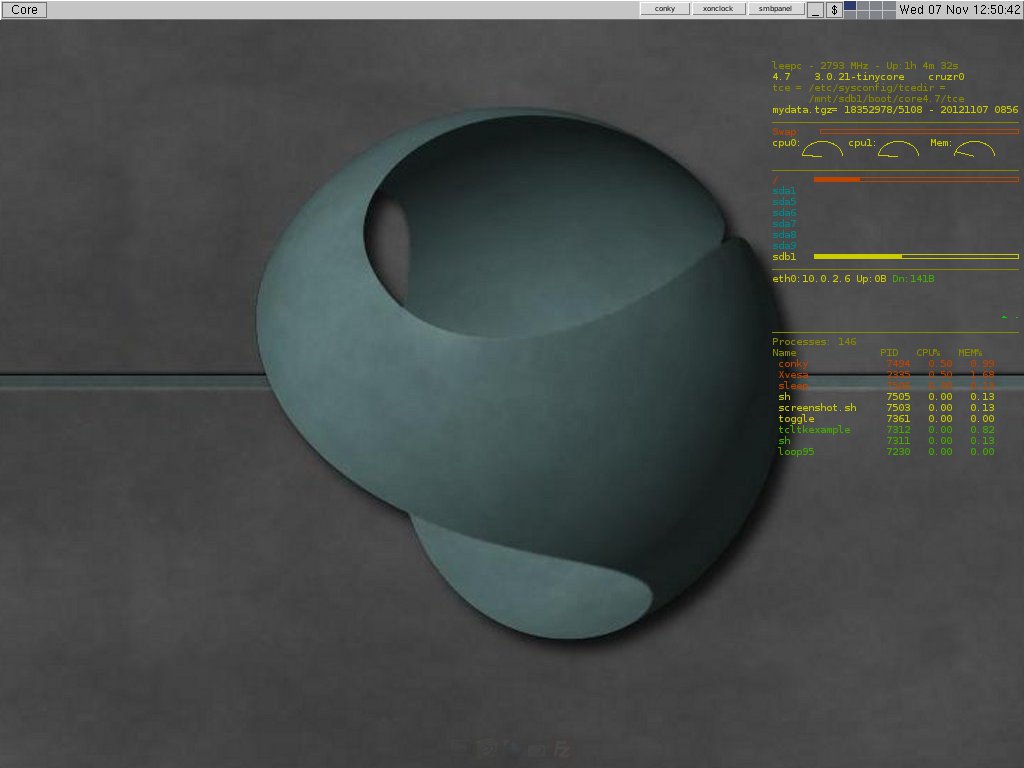
Task: Launch terminal with the dollar sign button
Action: (834, 10)
